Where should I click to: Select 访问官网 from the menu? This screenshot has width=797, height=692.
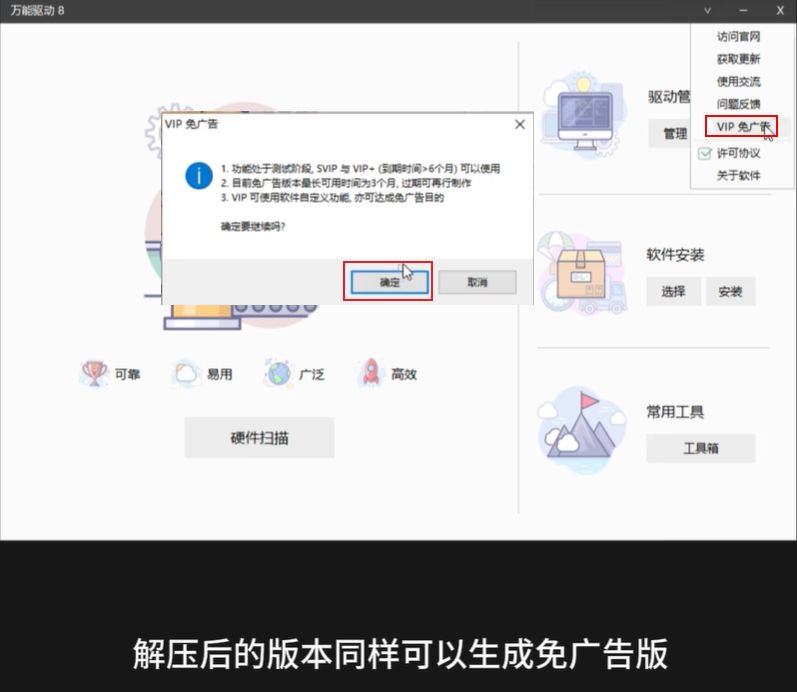coord(738,36)
